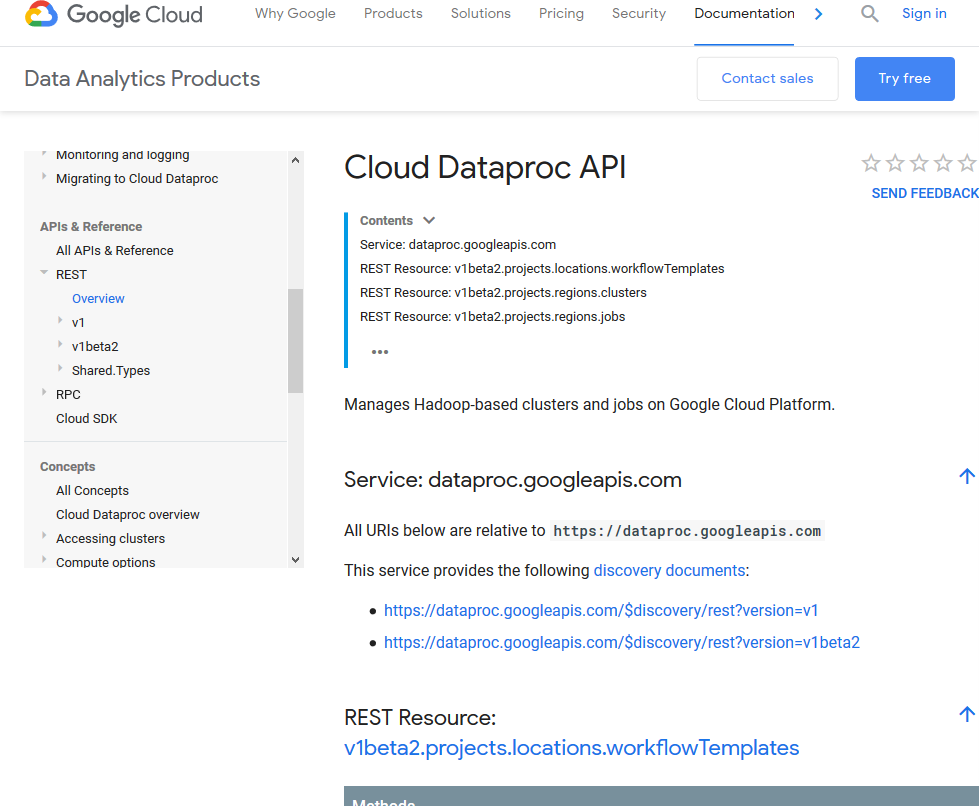
Task: Open Cloud SDK in the sidebar
Action: [x=87, y=418]
